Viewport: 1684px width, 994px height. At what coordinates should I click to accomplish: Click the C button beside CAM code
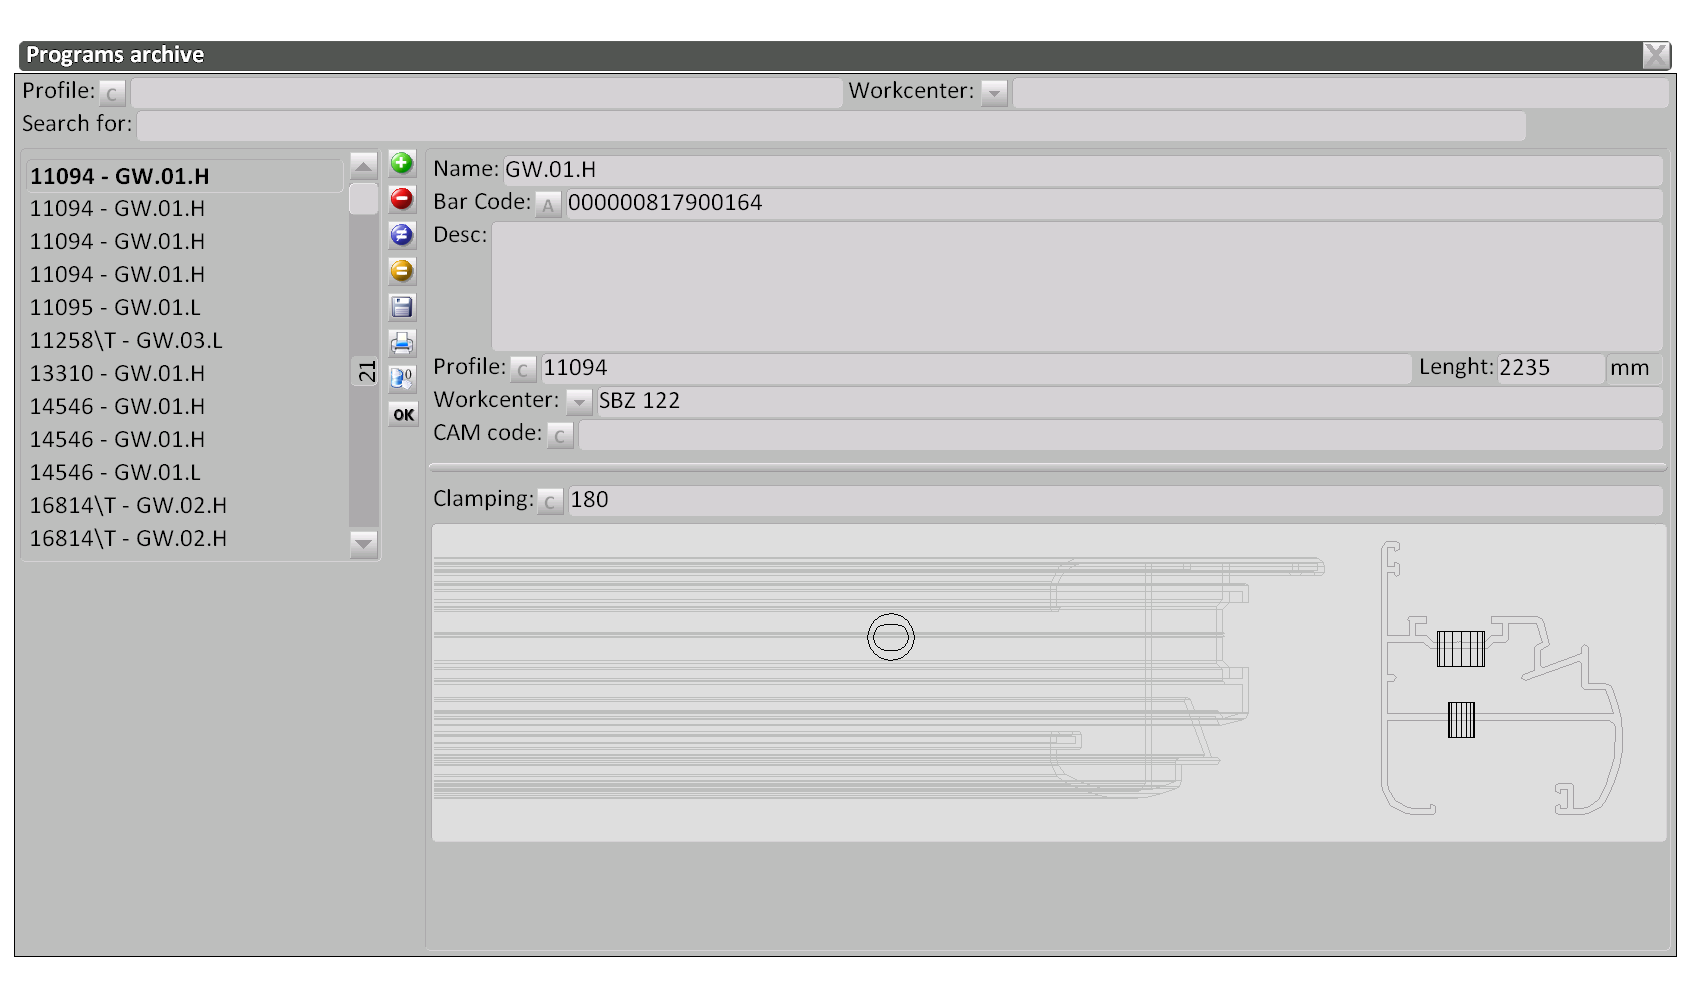(x=560, y=436)
